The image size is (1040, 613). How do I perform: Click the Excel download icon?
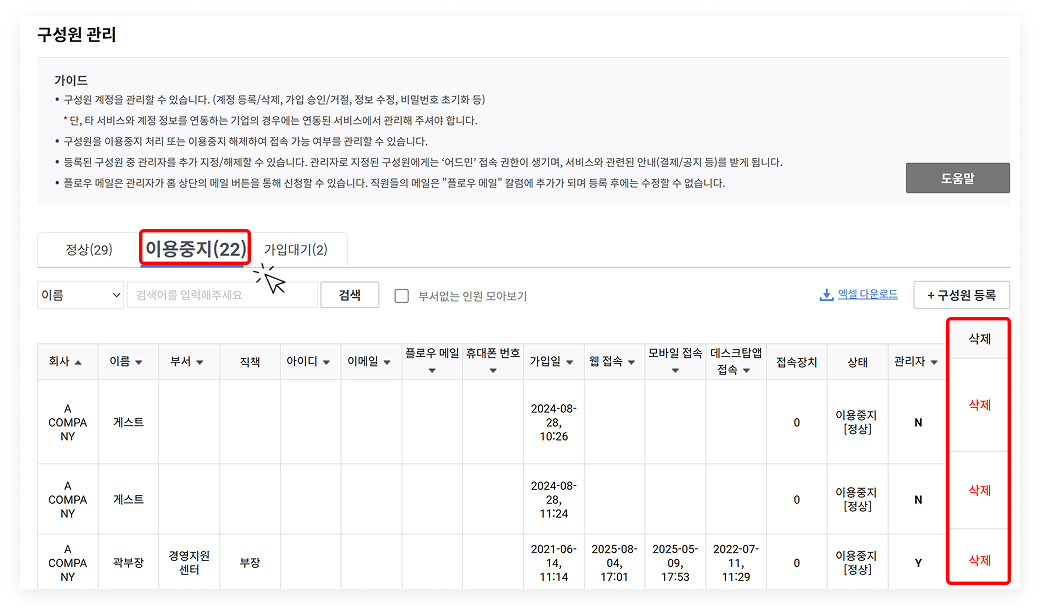click(826, 295)
